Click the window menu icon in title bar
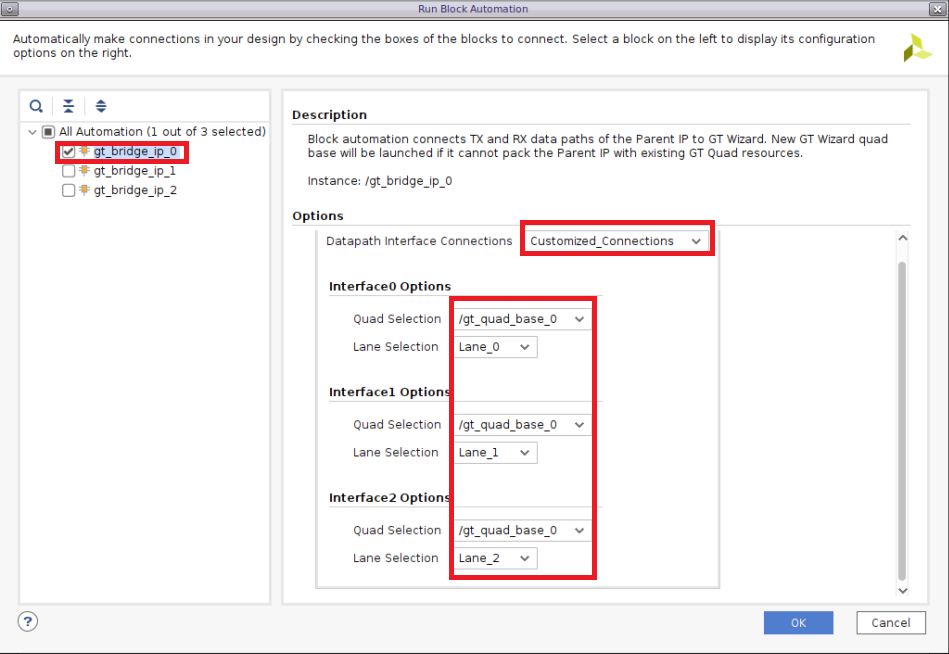Viewport: 949px width, 654px height. (x=10, y=9)
